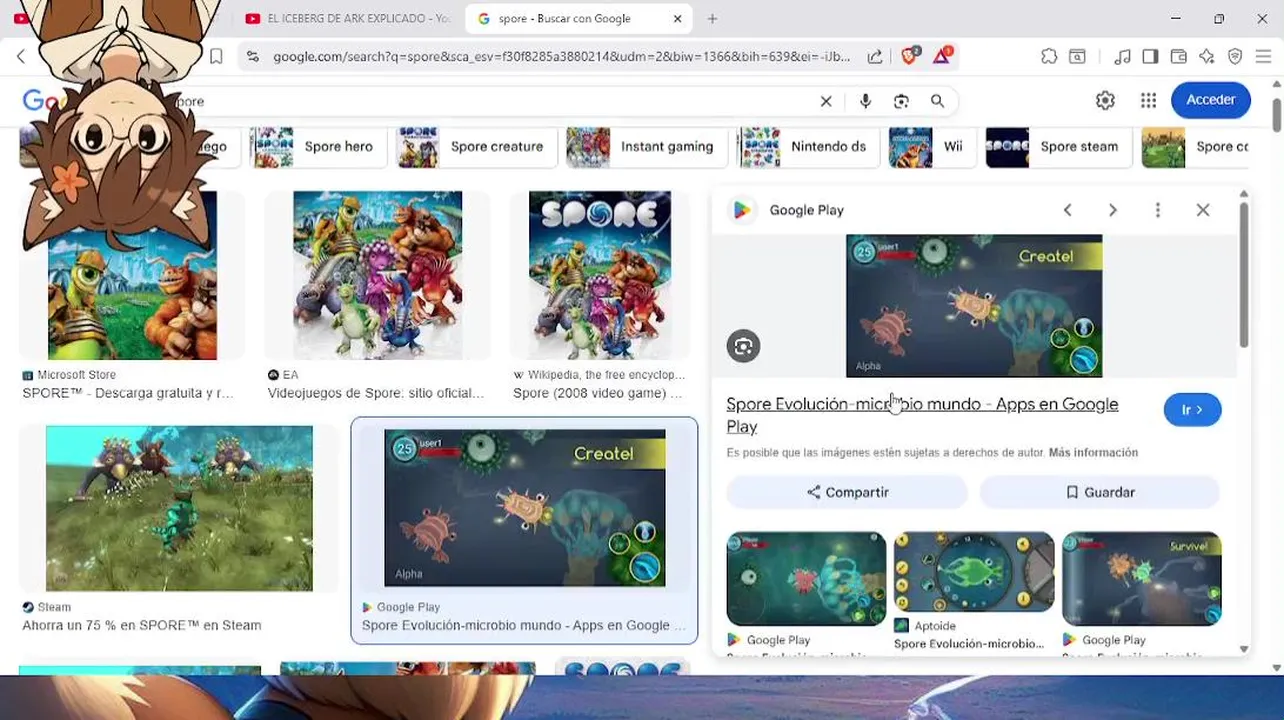
Task: Open the selected Google Play microbe image
Action: tap(524, 508)
